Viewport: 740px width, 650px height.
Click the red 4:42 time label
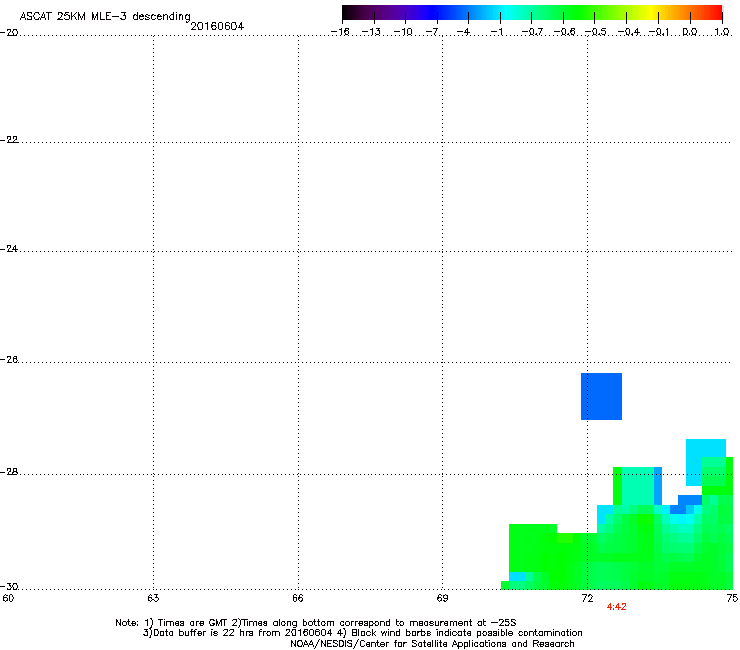pos(616,607)
